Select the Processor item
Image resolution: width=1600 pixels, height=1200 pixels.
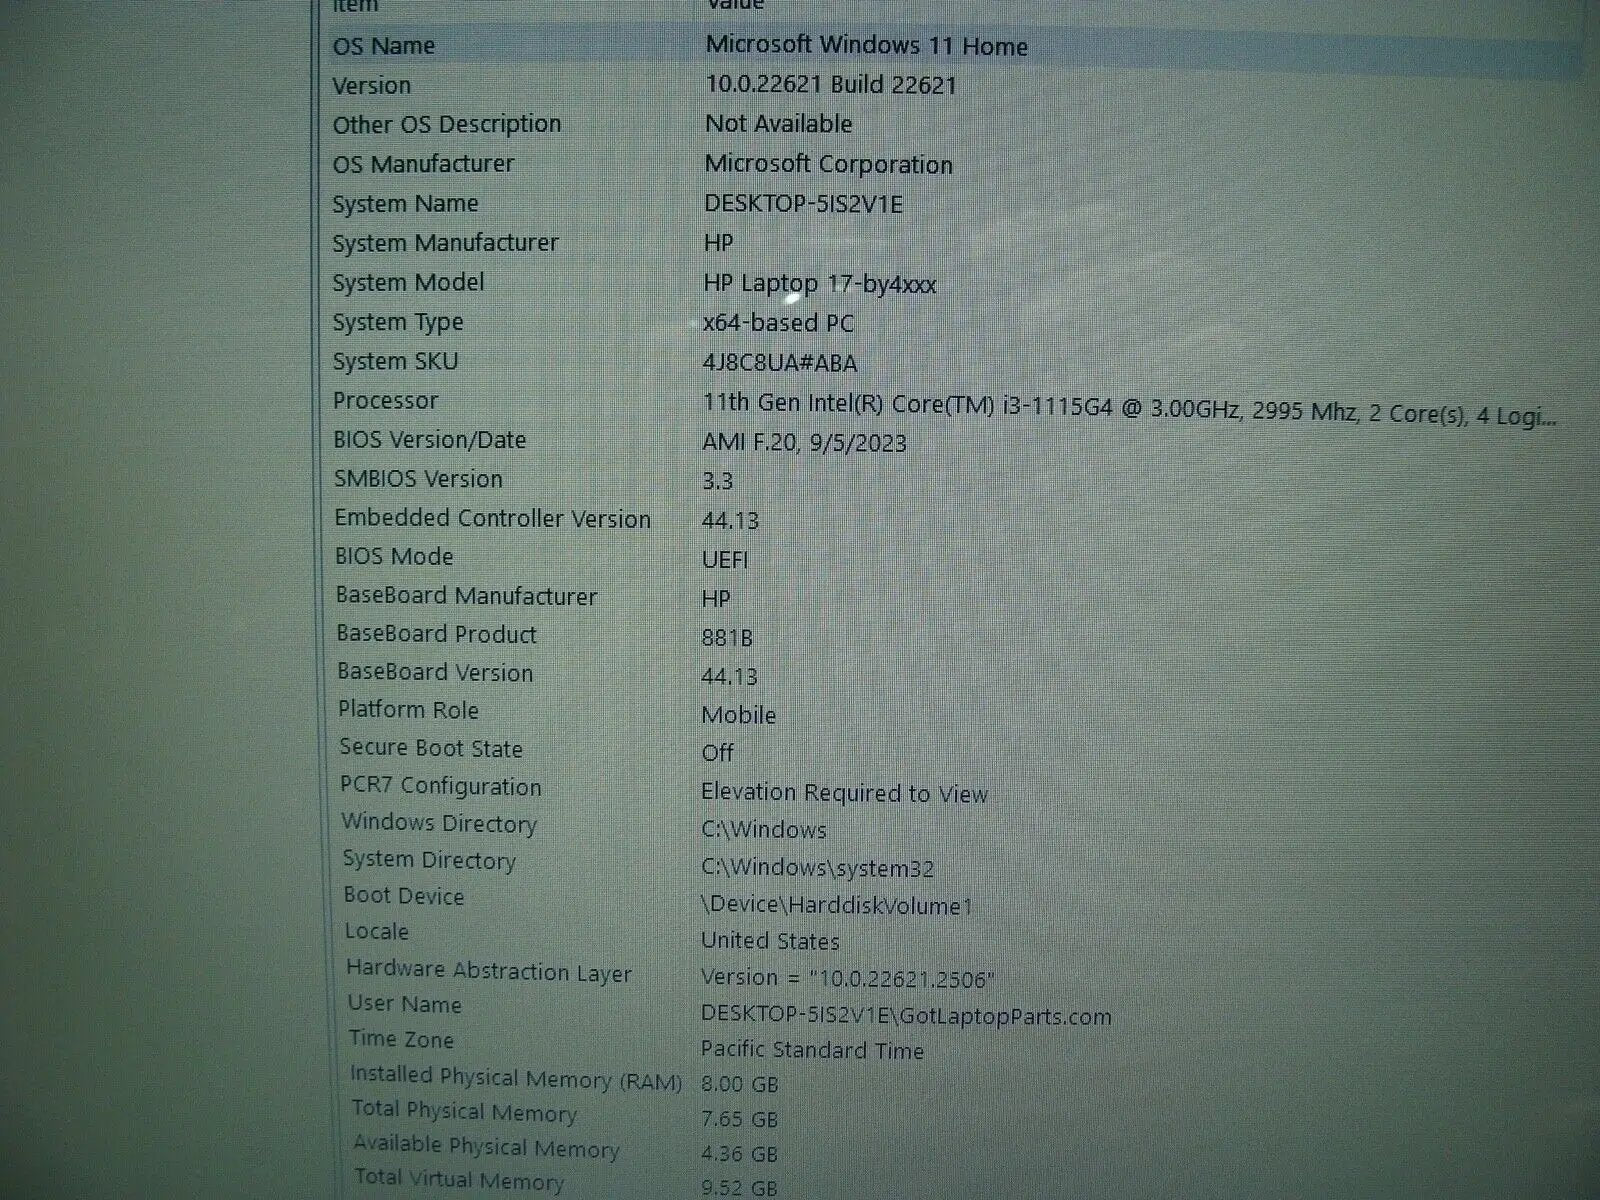(x=385, y=401)
